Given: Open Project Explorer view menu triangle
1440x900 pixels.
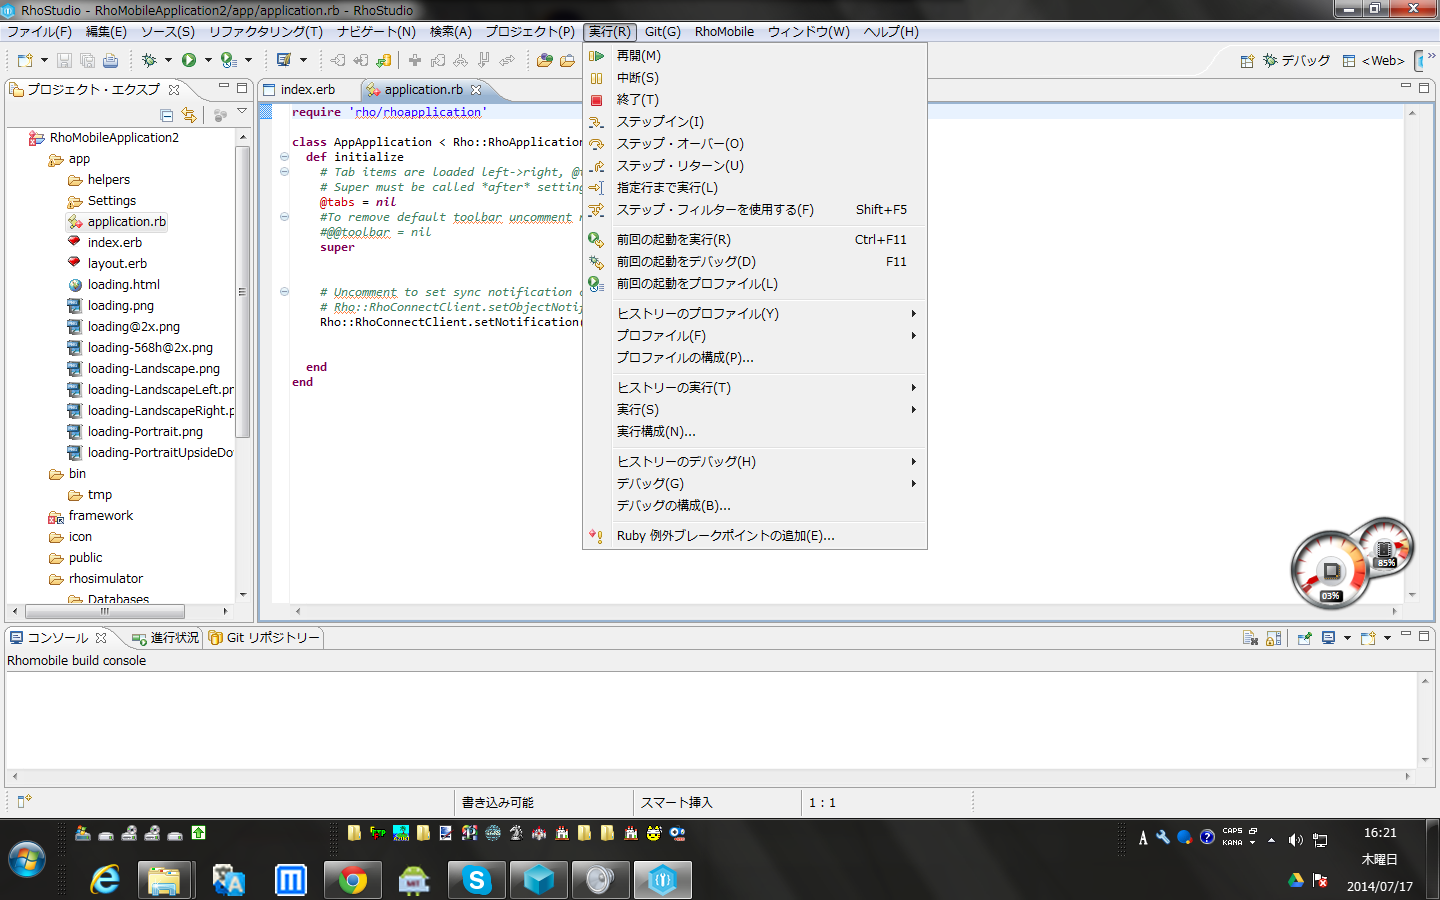Looking at the screenshot, I should (242, 112).
